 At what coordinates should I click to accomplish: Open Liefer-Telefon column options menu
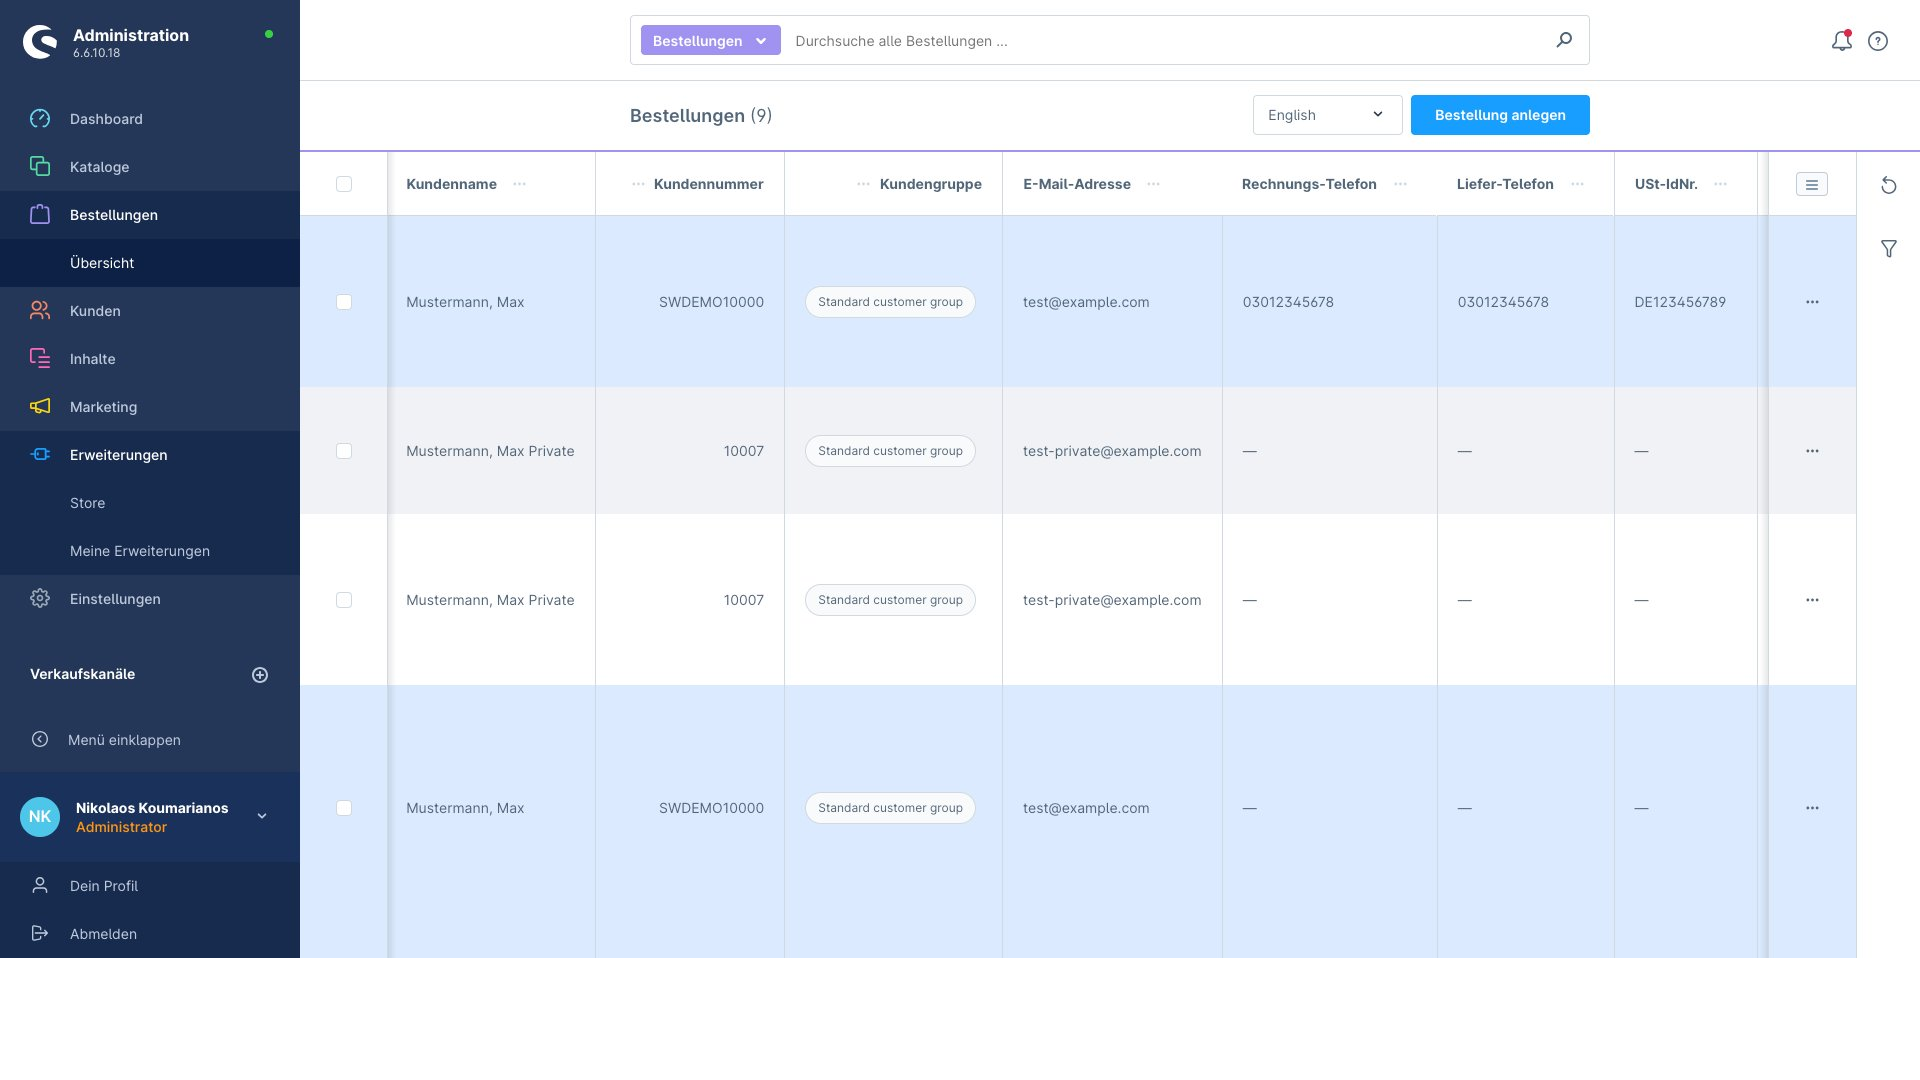[x=1577, y=184]
